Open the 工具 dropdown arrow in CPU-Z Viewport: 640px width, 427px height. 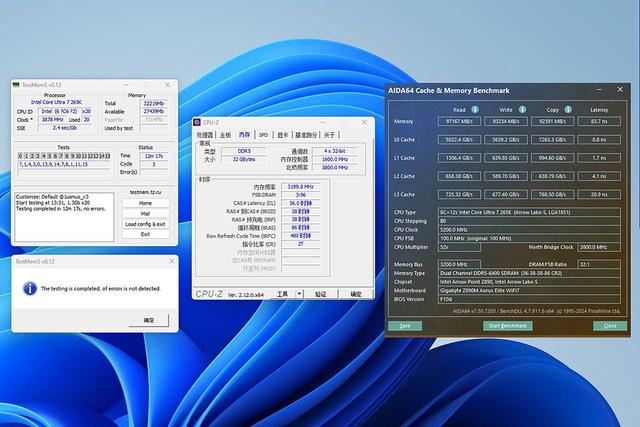click(297, 294)
